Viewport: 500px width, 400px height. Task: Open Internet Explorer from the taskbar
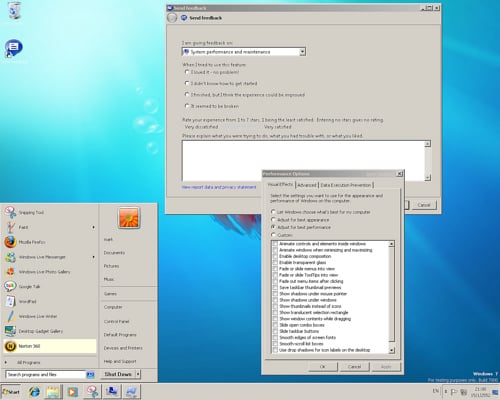tap(34, 392)
